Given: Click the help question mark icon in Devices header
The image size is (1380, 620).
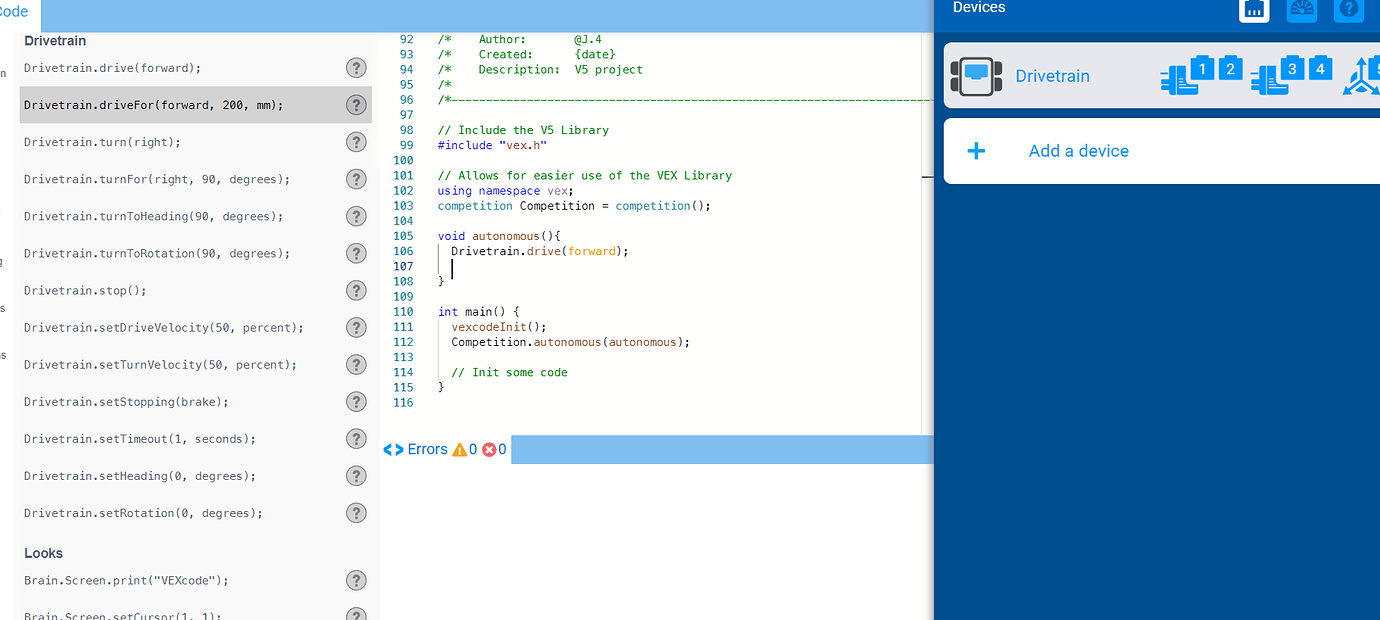Looking at the screenshot, I should (1348, 11).
